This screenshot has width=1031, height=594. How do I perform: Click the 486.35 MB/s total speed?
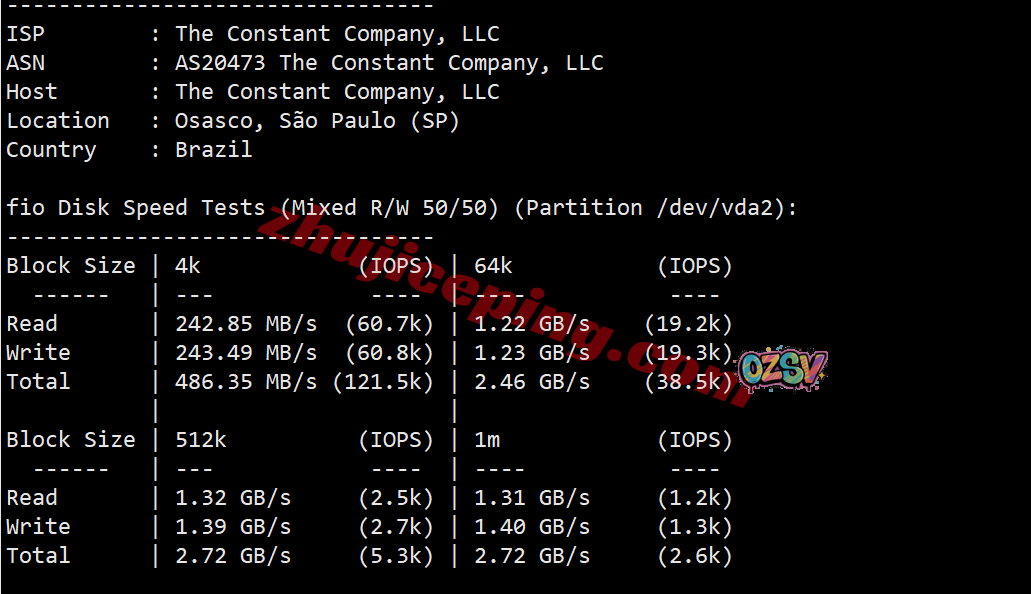(x=246, y=382)
